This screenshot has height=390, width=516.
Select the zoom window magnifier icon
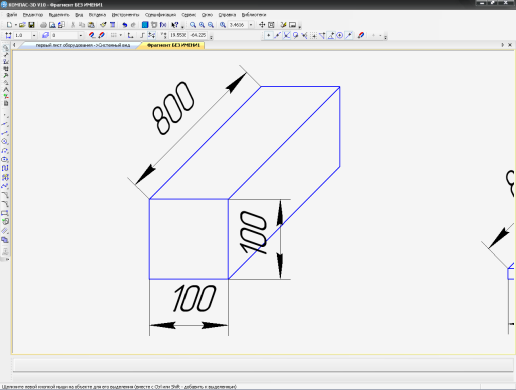pyautogui.click(x=193, y=25)
